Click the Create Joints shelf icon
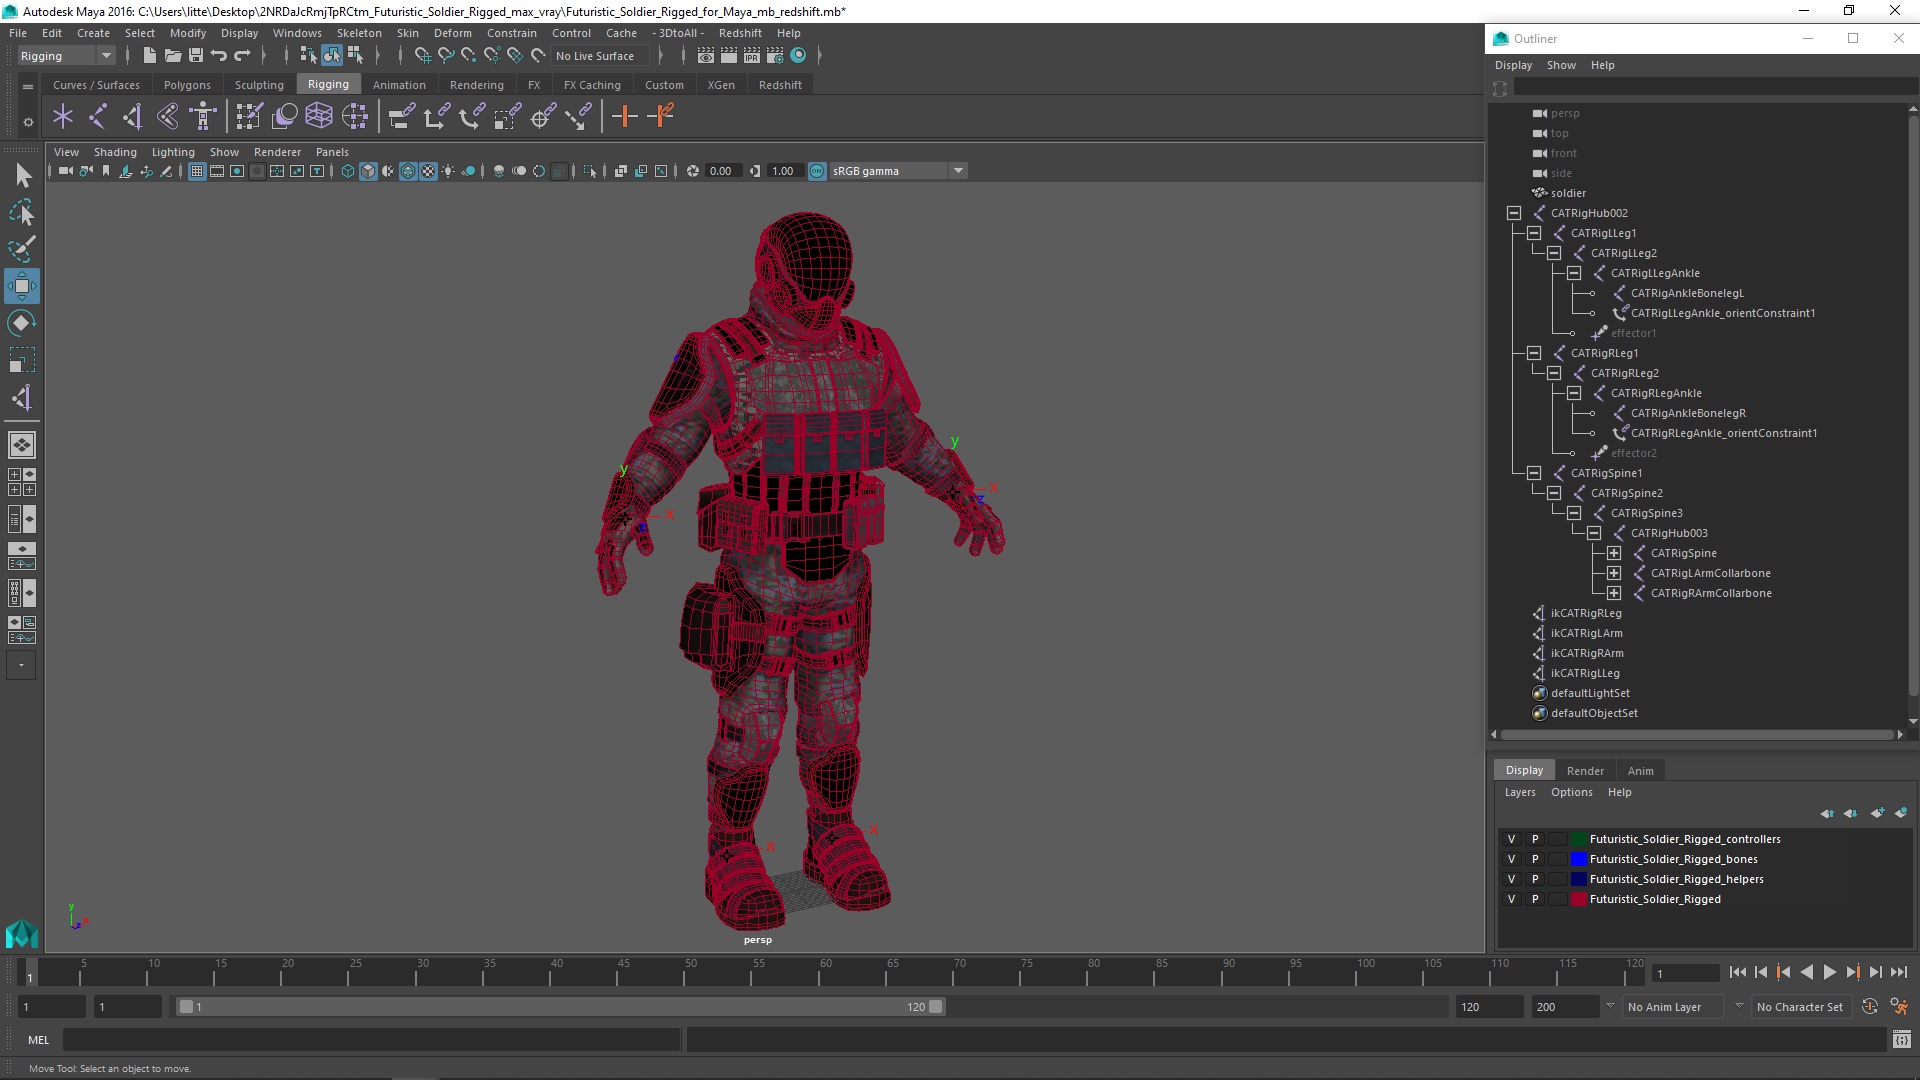 click(x=98, y=117)
